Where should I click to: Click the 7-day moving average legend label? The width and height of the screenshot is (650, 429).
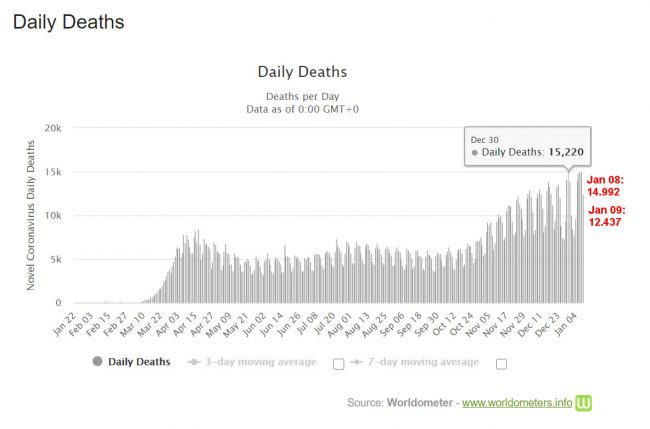424,361
